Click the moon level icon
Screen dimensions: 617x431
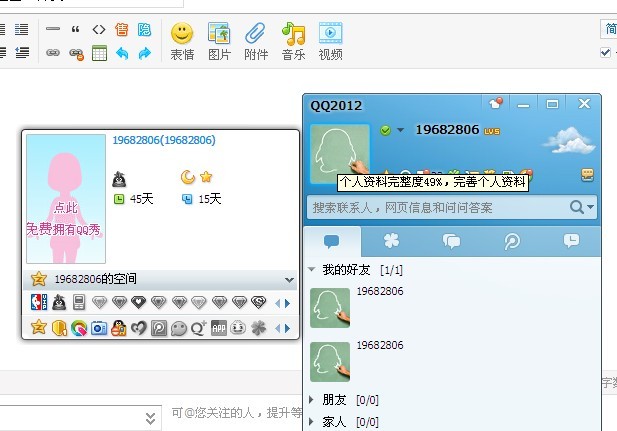click(x=188, y=177)
